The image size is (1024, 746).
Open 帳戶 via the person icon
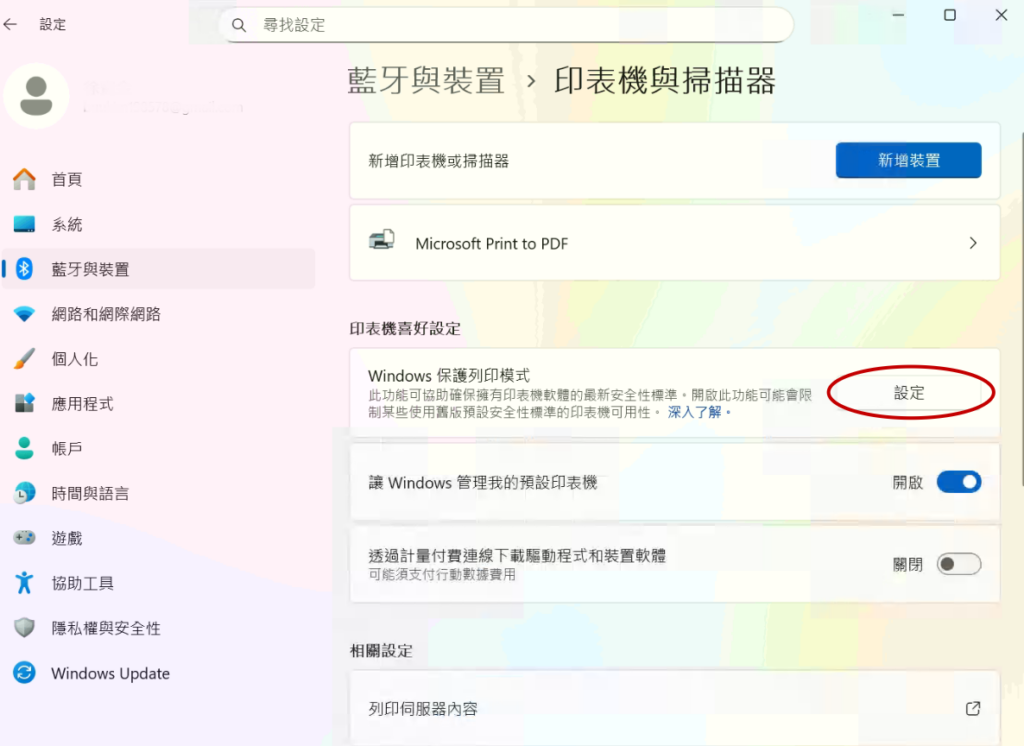pos(24,449)
